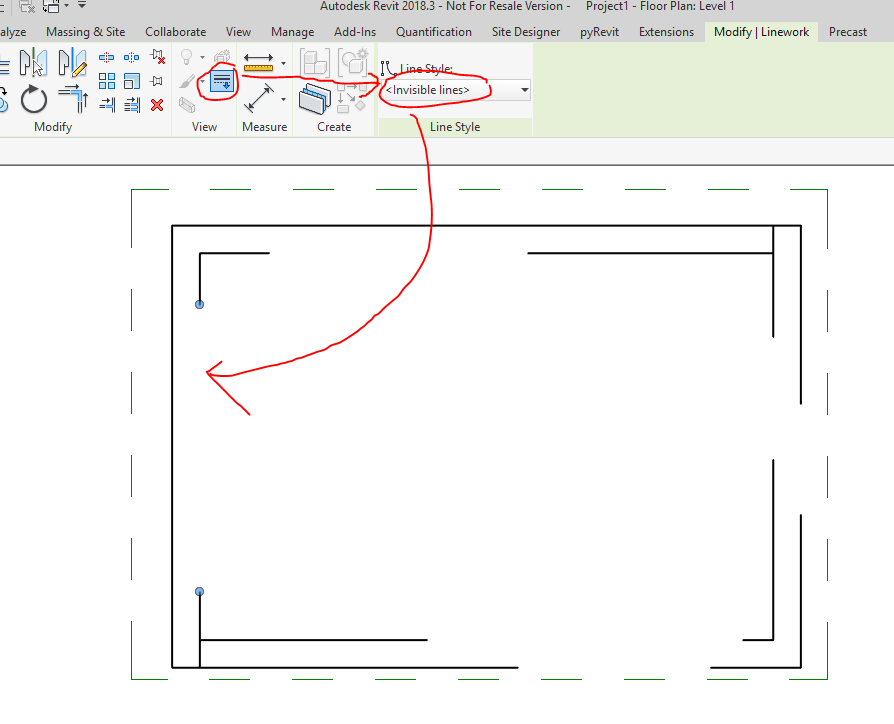The height and width of the screenshot is (724, 894).
Task: Click the Create Group icon
Action: (x=314, y=62)
